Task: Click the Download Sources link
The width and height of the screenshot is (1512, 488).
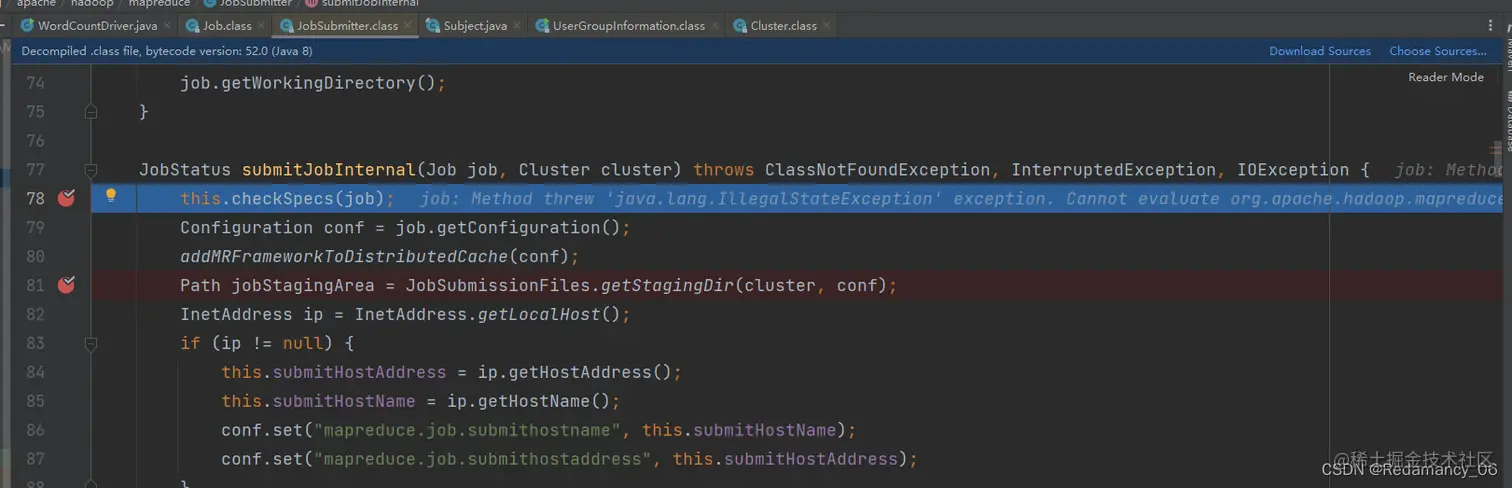Action: (x=1320, y=51)
